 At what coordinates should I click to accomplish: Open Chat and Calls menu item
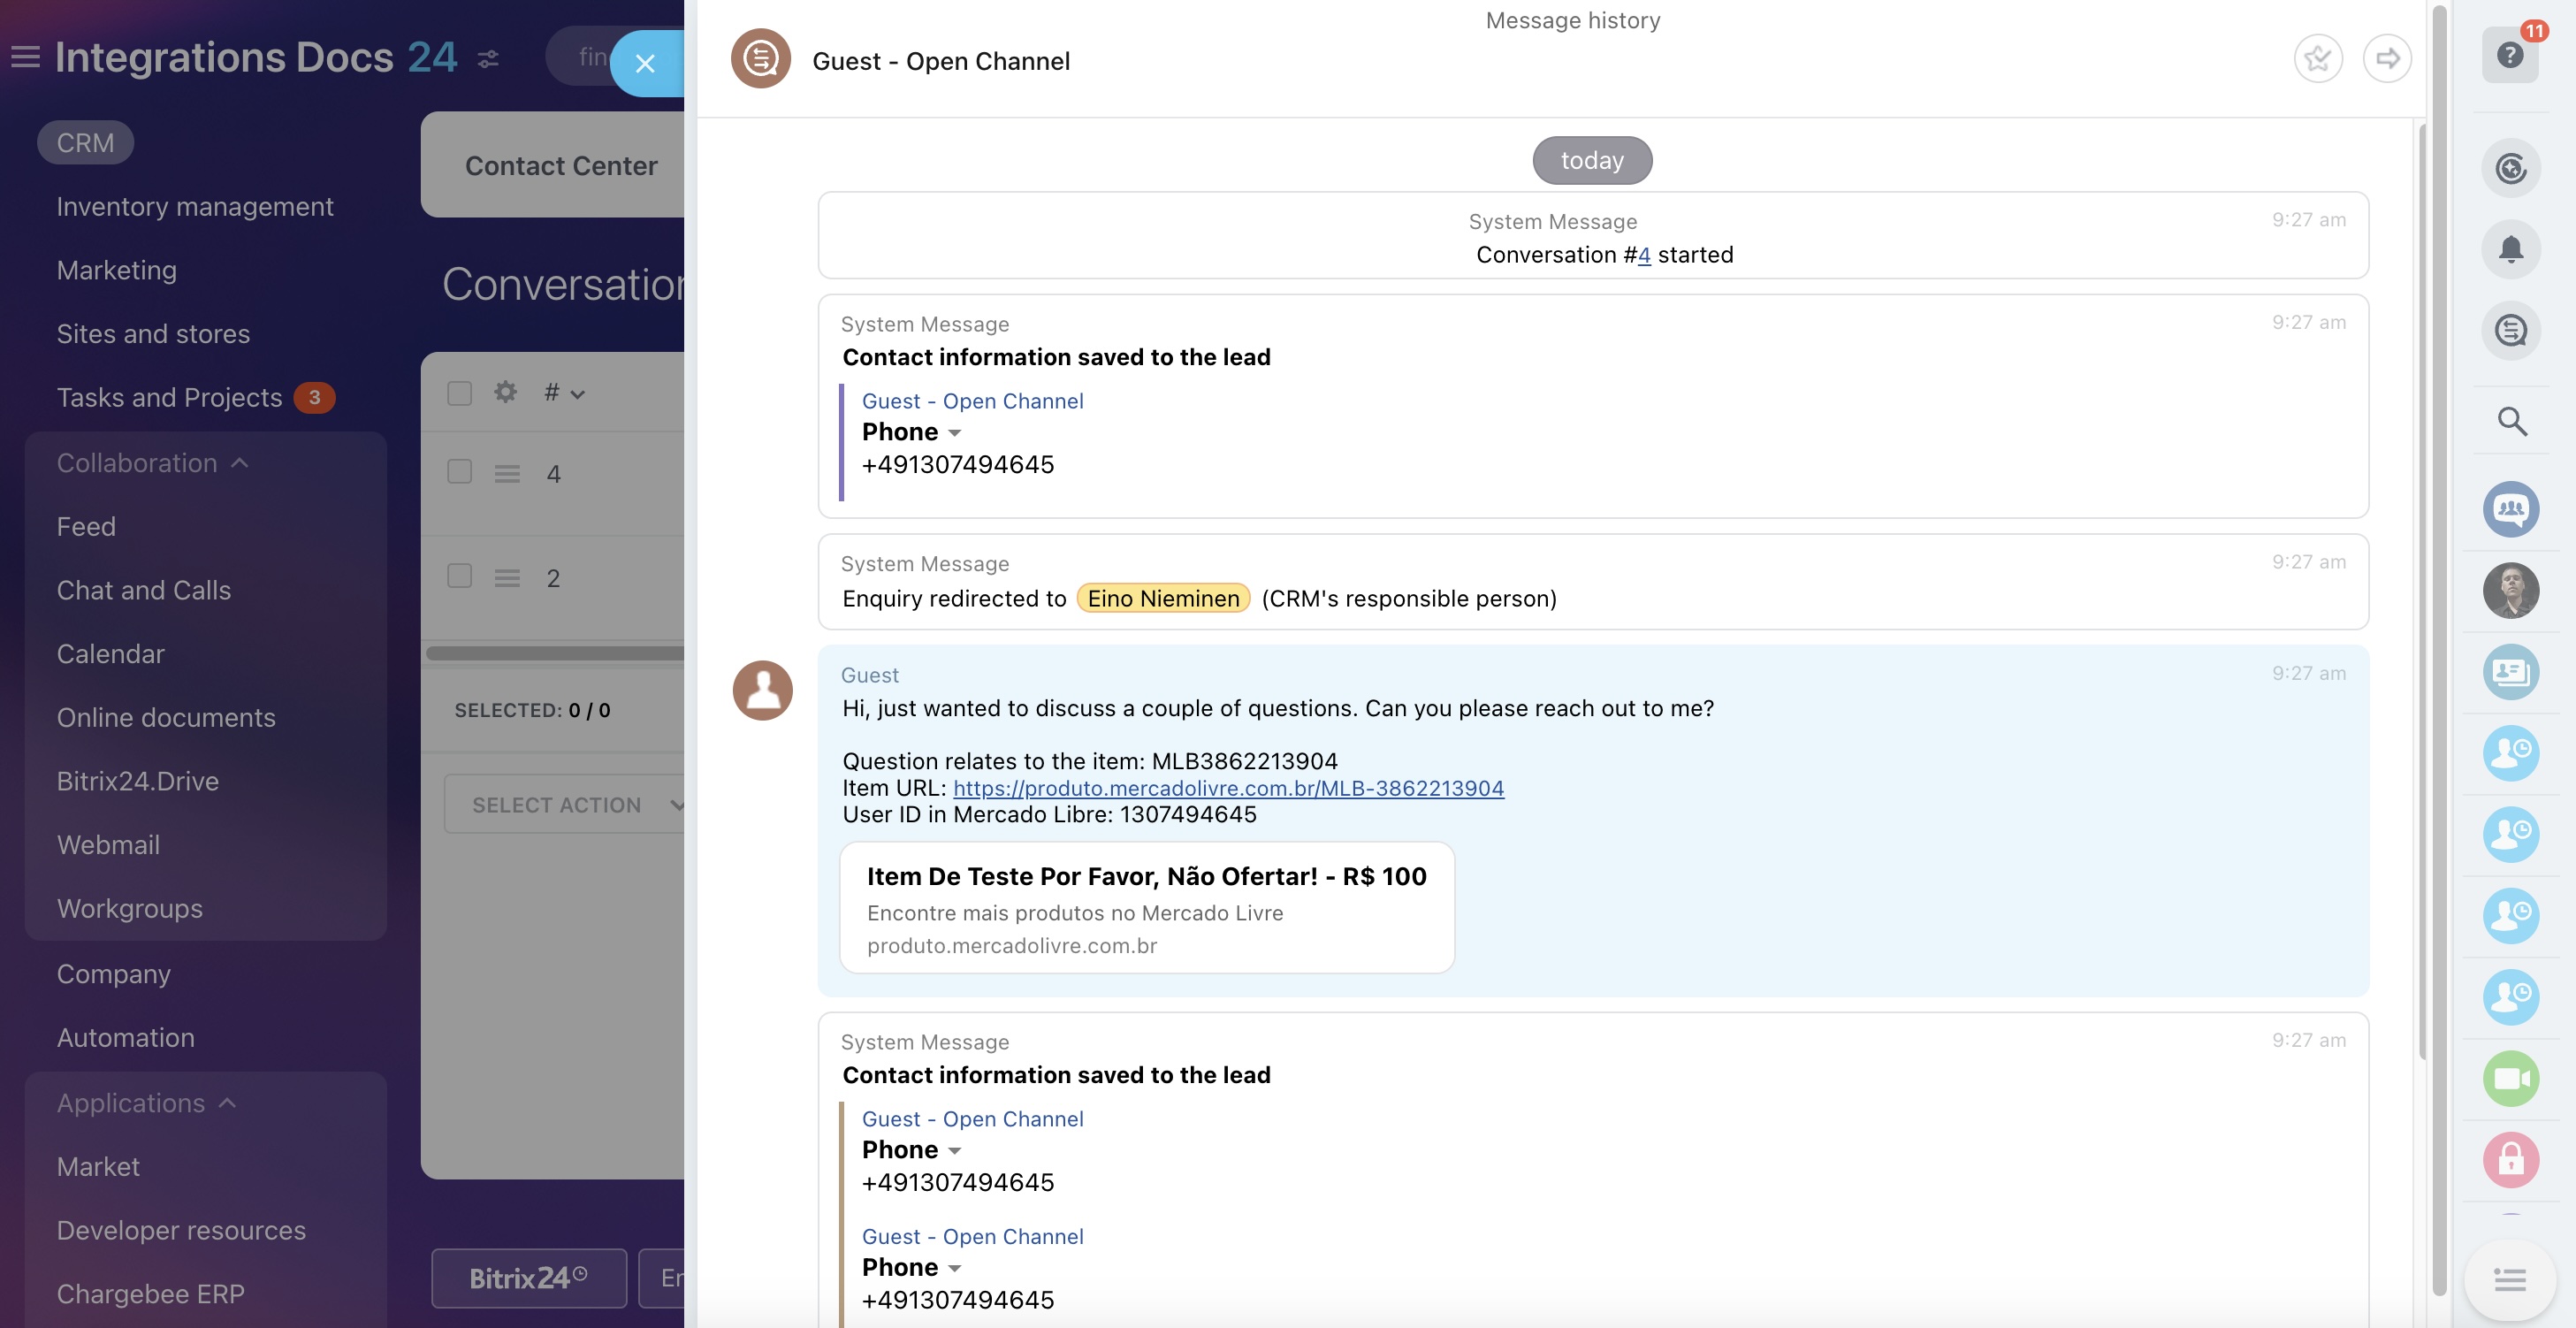pos(143,590)
